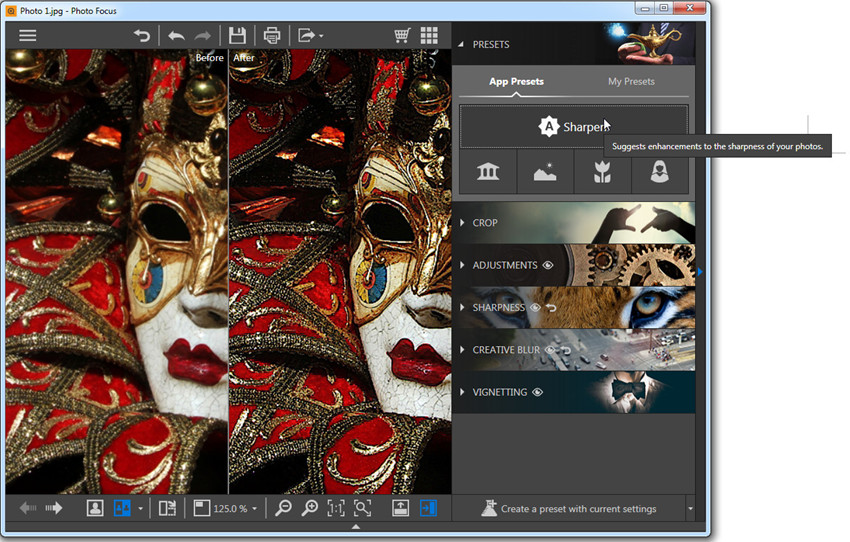Open share options dropdown arrow

click(321, 36)
